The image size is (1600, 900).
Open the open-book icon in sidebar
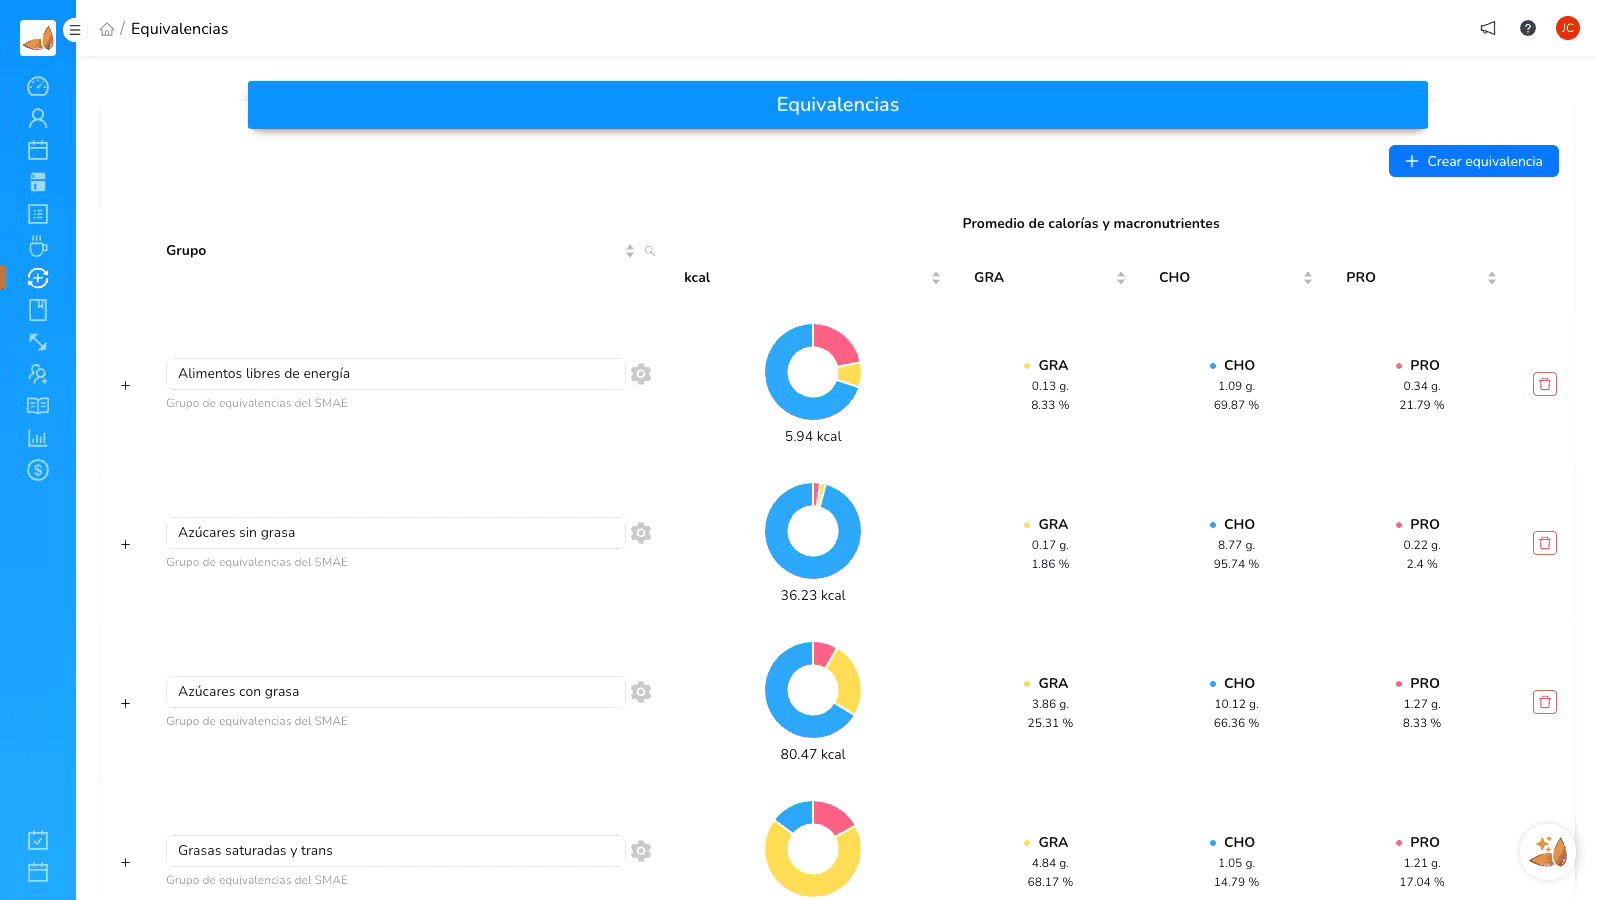click(38, 406)
